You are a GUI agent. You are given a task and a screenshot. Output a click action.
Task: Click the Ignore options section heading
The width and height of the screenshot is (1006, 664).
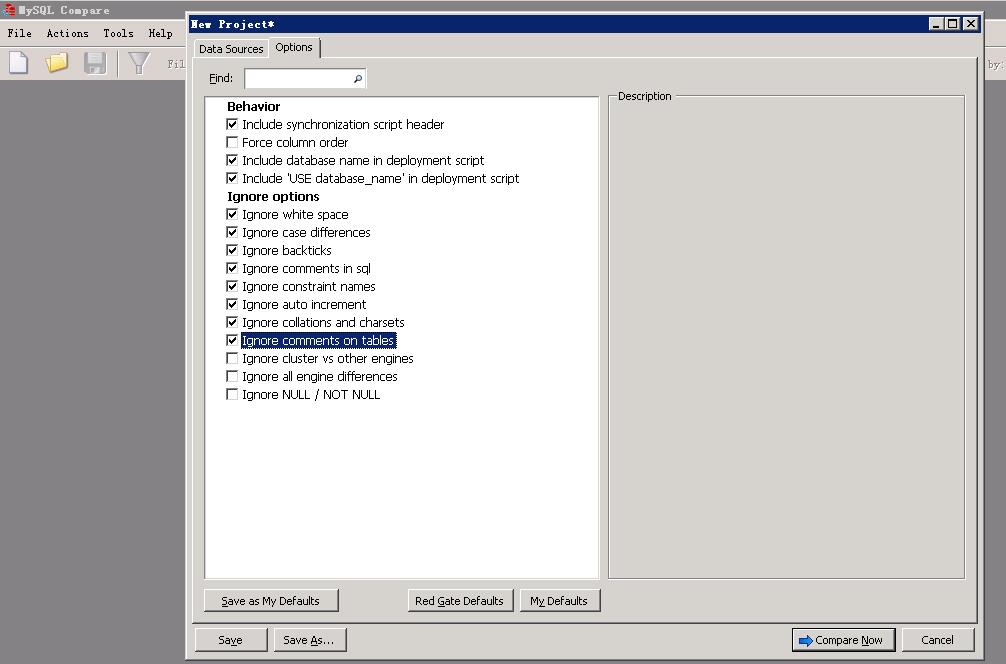pyautogui.click(x=273, y=196)
